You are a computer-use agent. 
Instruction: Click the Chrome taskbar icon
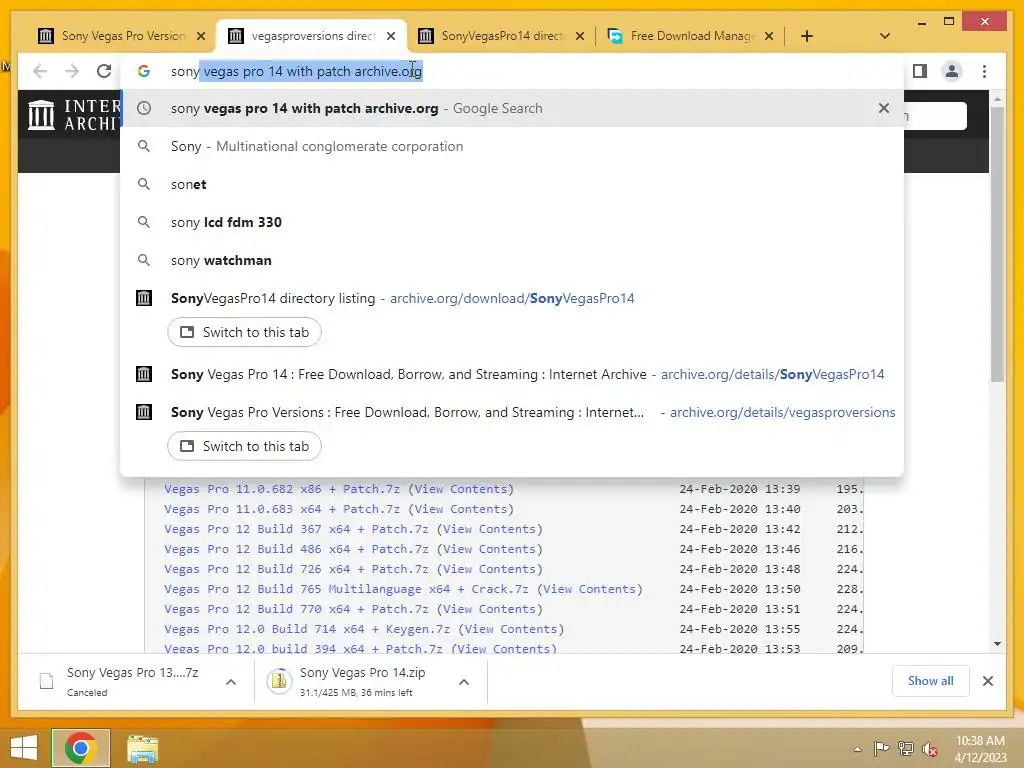click(81, 748)
